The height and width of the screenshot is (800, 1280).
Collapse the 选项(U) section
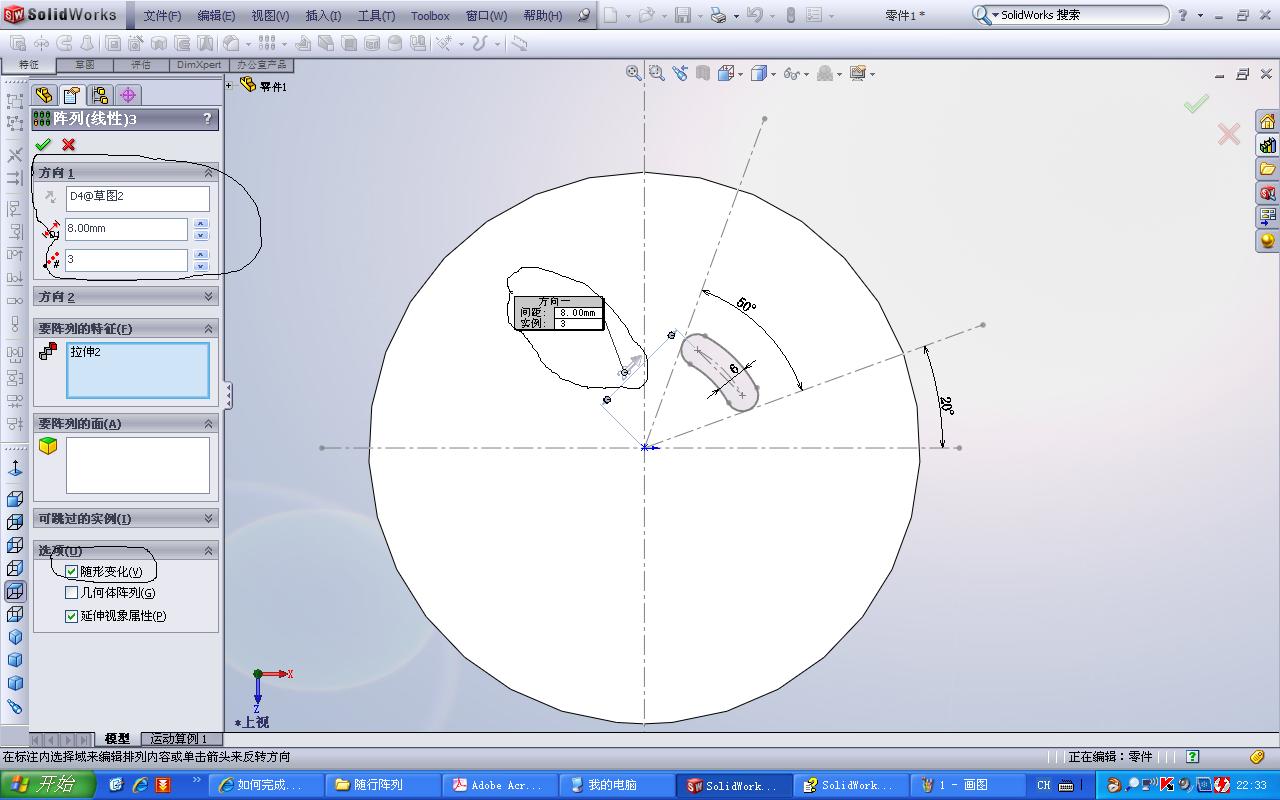tap(209, 551)
